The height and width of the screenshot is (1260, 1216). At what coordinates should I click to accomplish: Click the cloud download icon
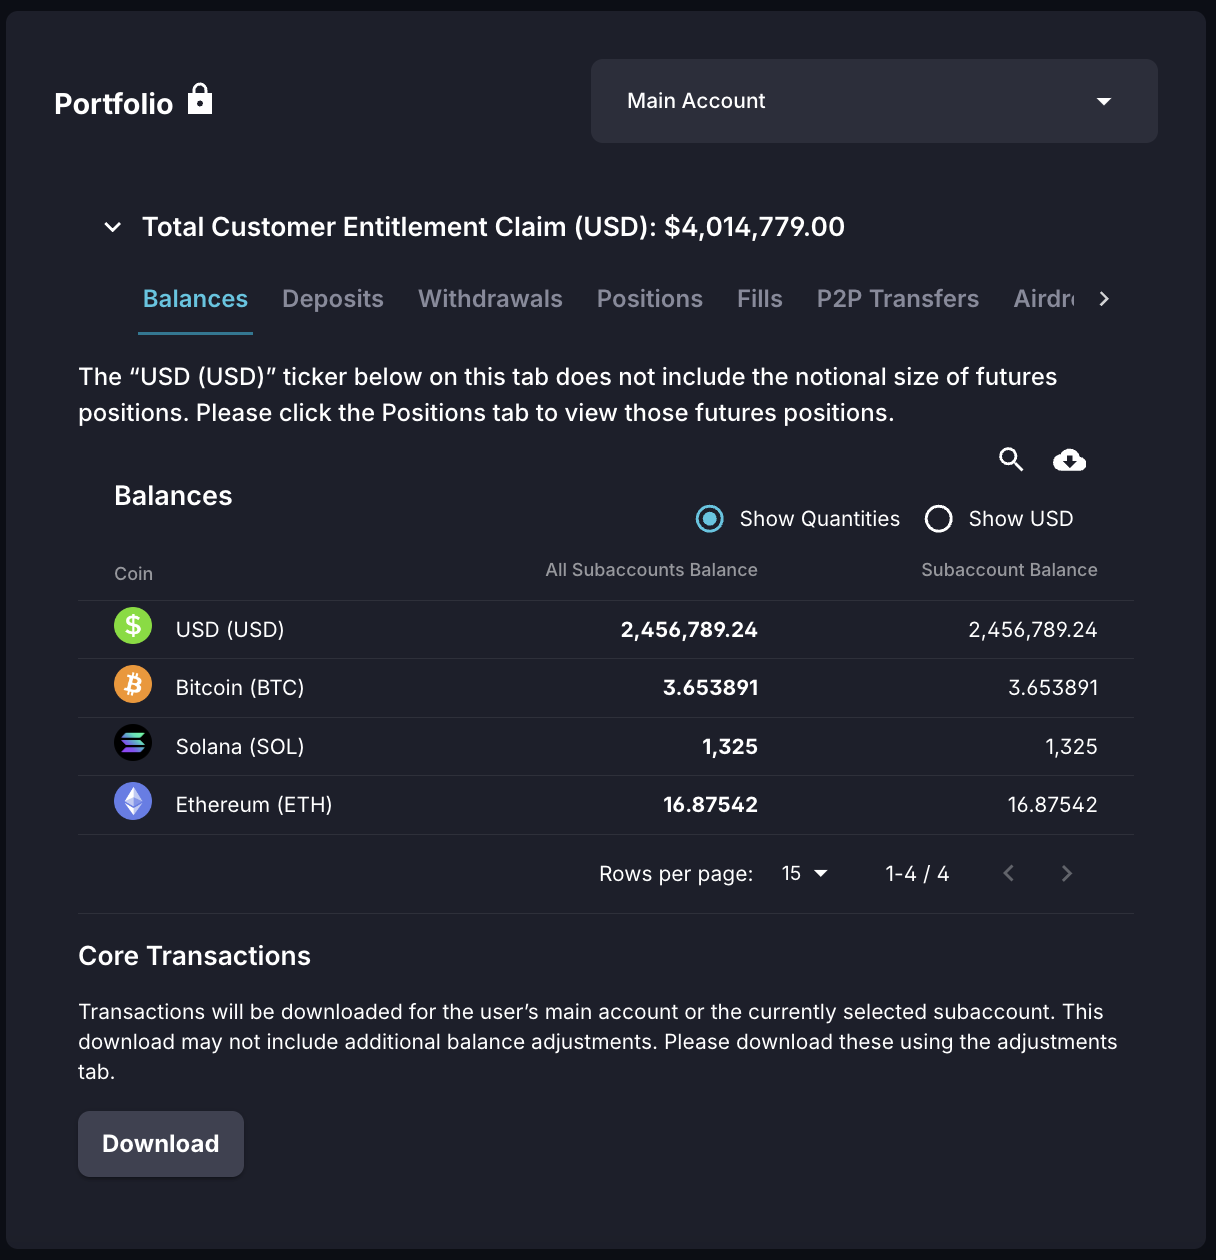[x=1069, y=460]
